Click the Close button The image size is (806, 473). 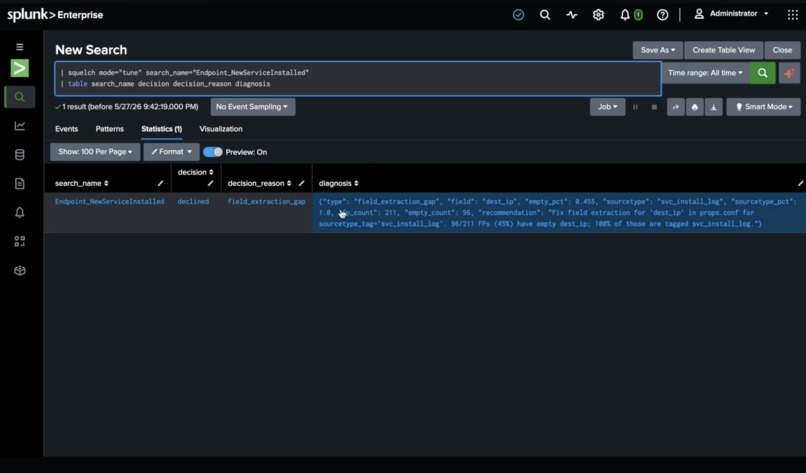click(x=782, y=50)
